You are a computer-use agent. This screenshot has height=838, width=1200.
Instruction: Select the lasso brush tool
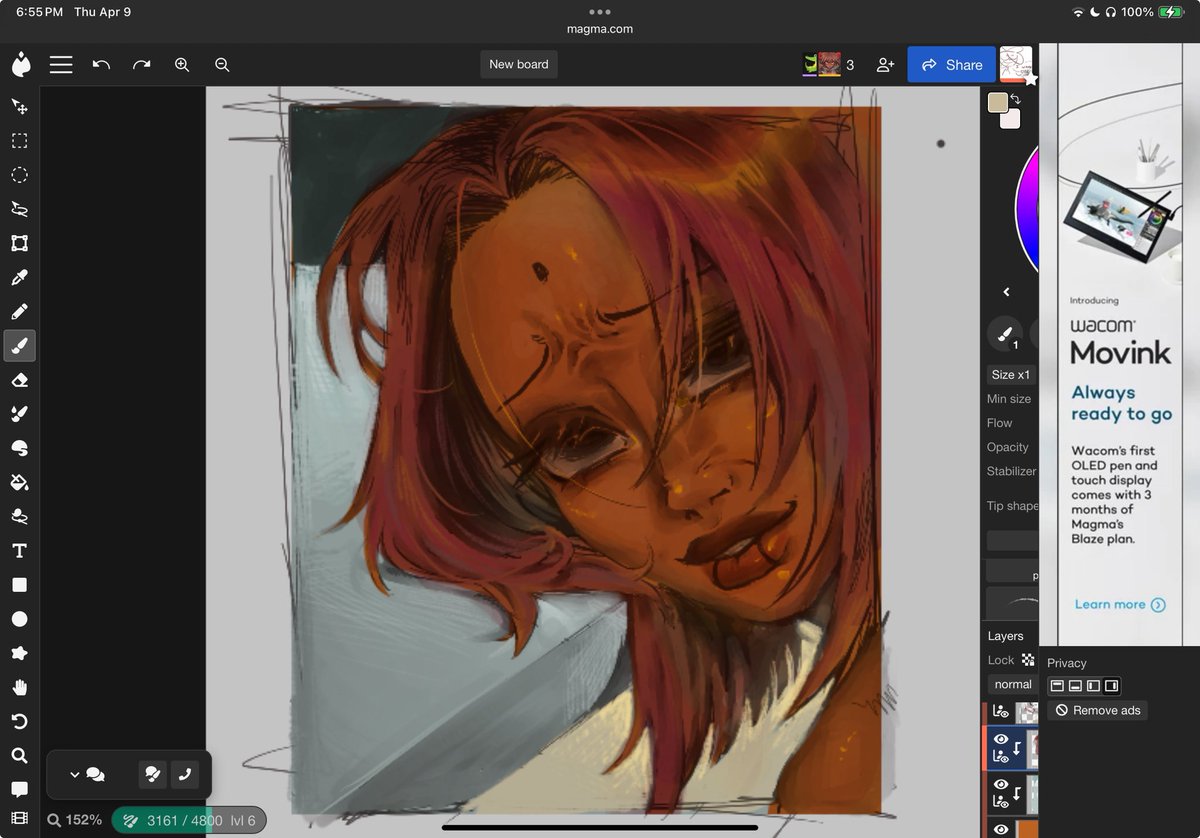(x=19, y=516)
